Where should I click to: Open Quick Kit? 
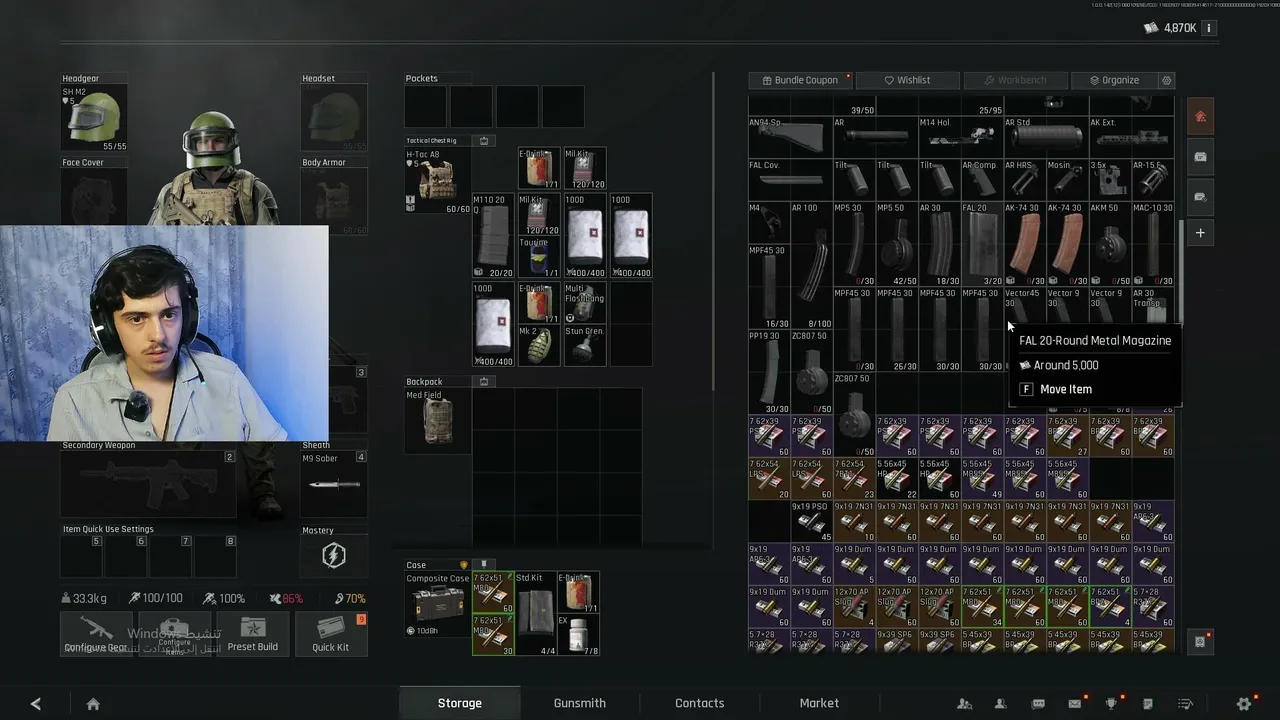point(331,634)
